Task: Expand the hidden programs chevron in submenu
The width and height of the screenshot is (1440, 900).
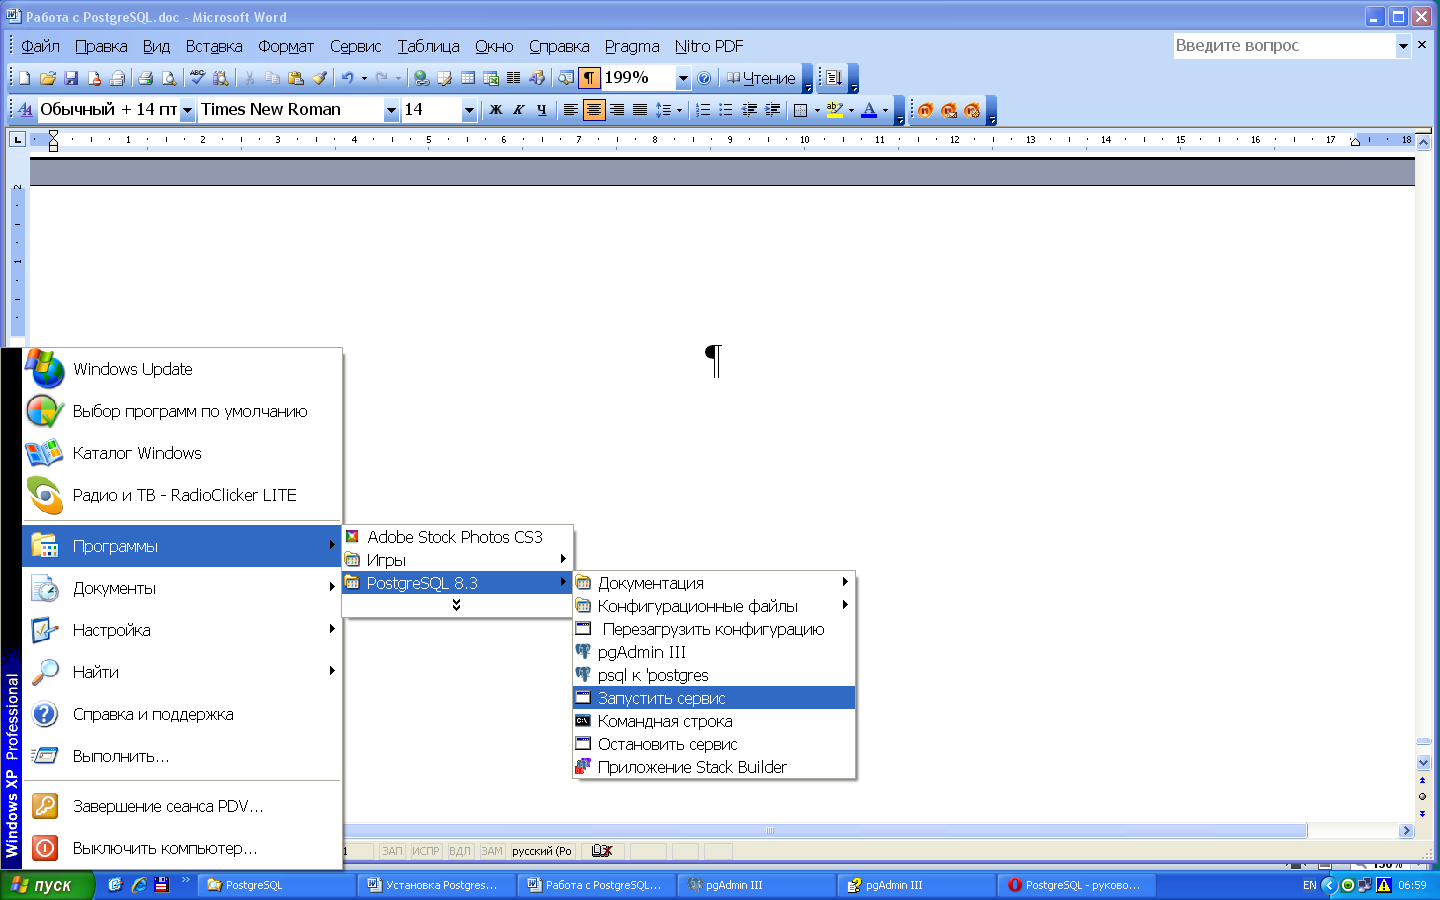Action: [456, 605]
